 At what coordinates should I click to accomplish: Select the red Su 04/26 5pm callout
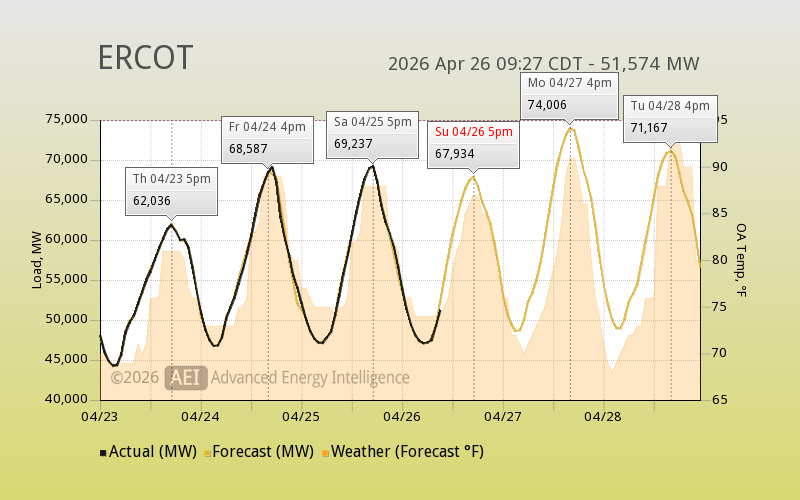(x=473, y=142)
